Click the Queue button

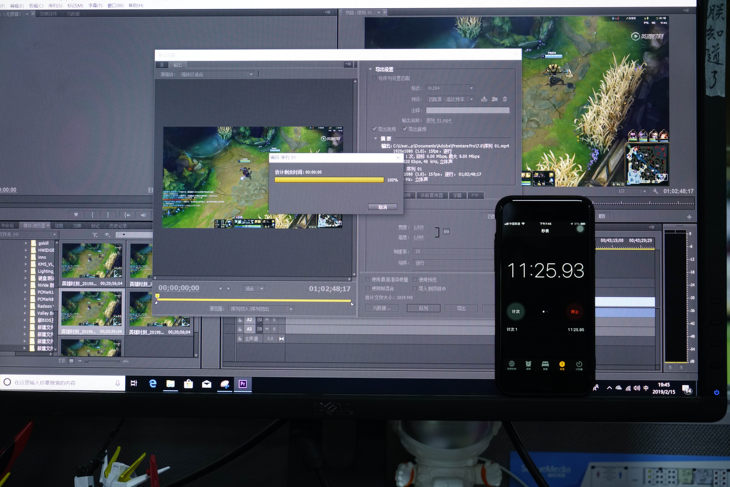click(423, 308)
